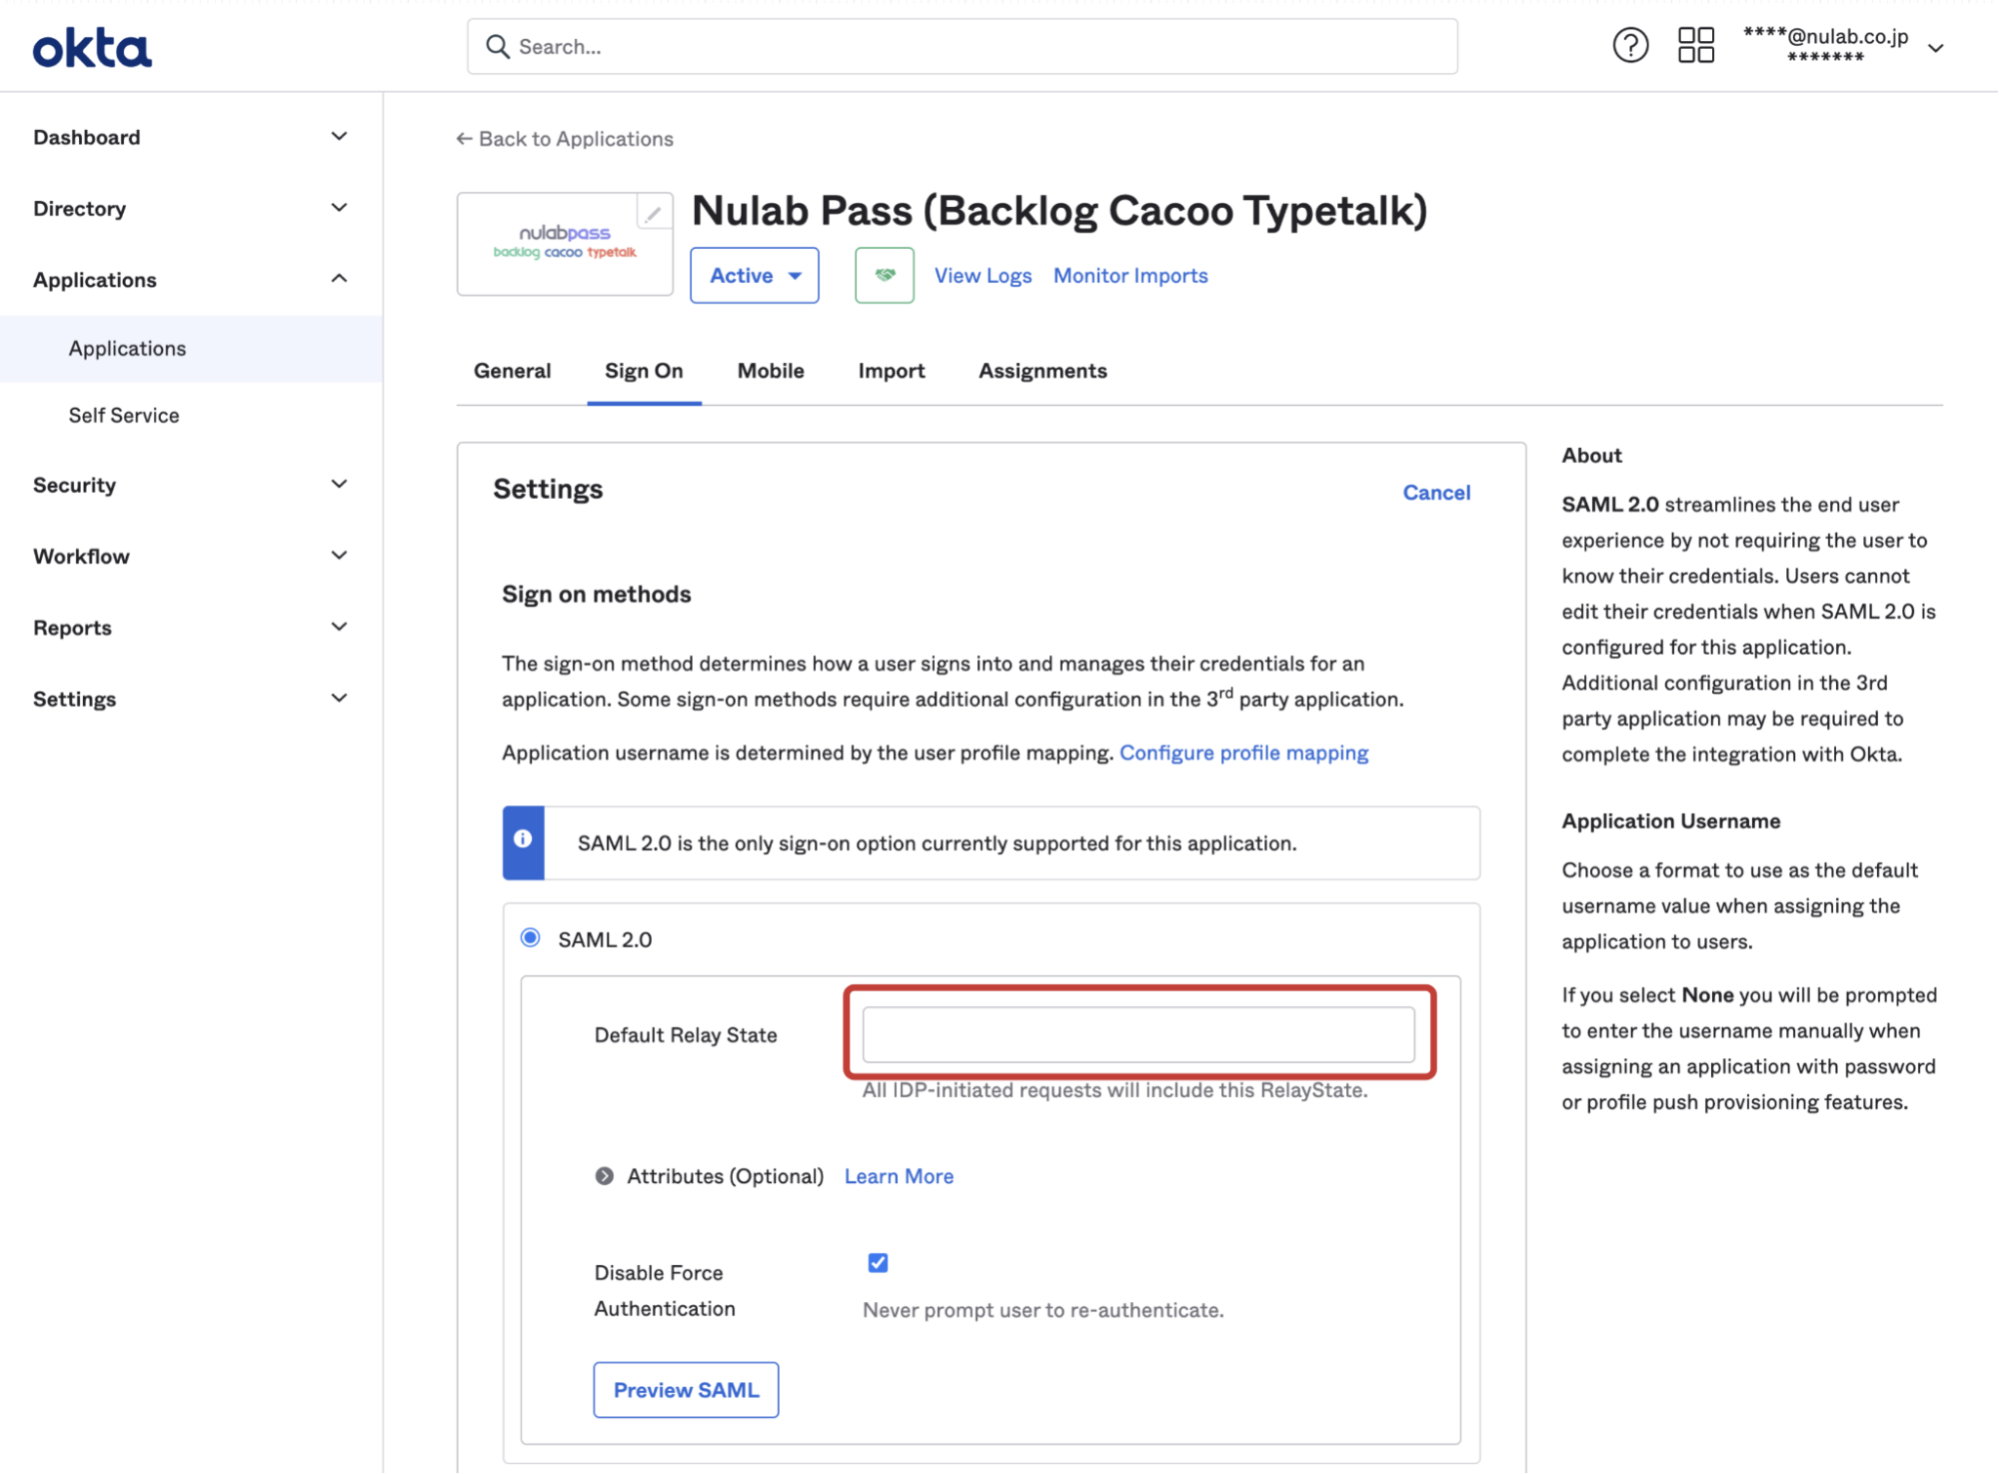This screenshot has height=1474, width=1999.
Task: Uncheck Disable Force Authentication checkbox
Action: tap(878, 1262)
